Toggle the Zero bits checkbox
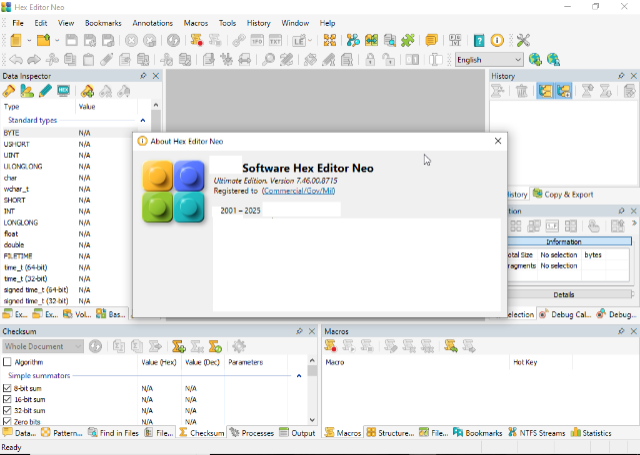 pyautogui.click(x=7, y=421)
